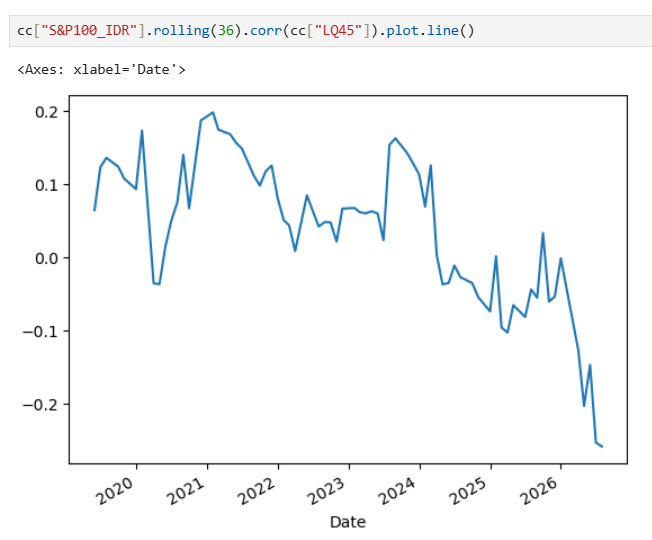Click the <Axes: xlabel='Date'> output text
652x540 pixels.
(x=101, y=69)
